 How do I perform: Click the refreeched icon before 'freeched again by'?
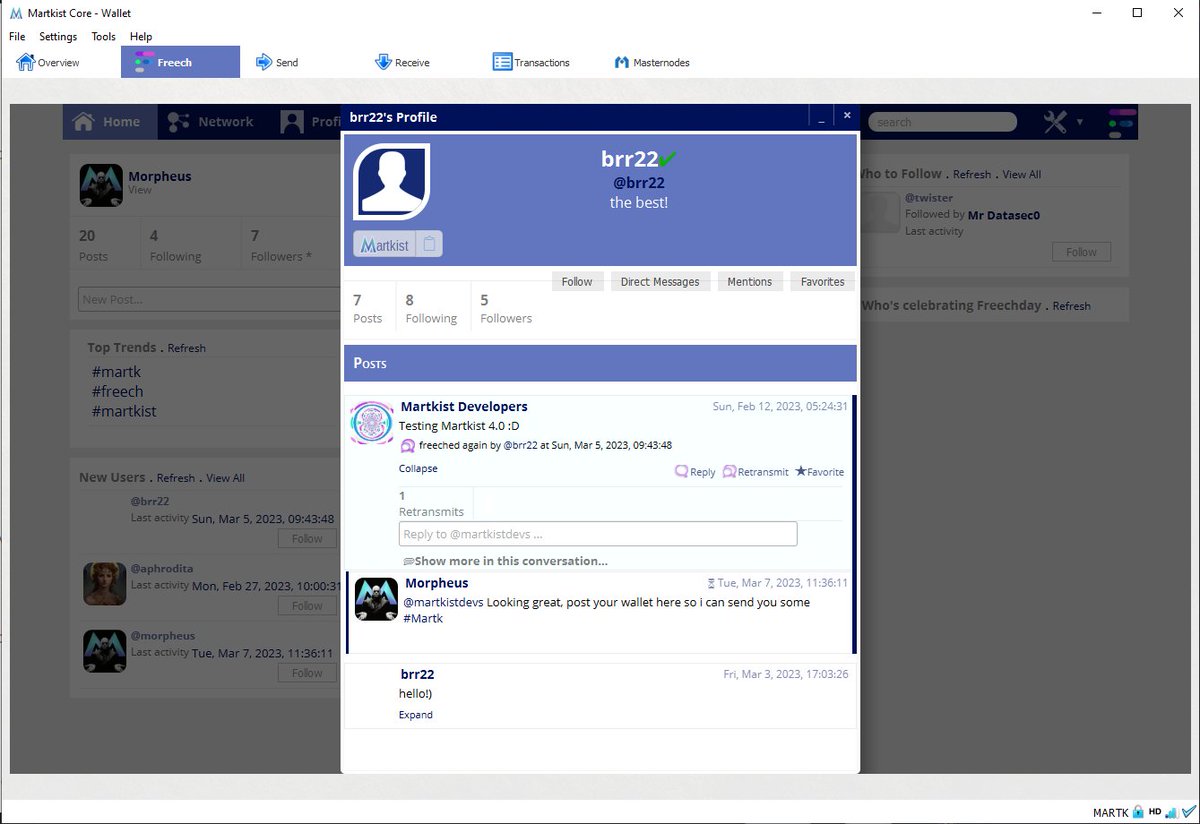pos(408,446)
